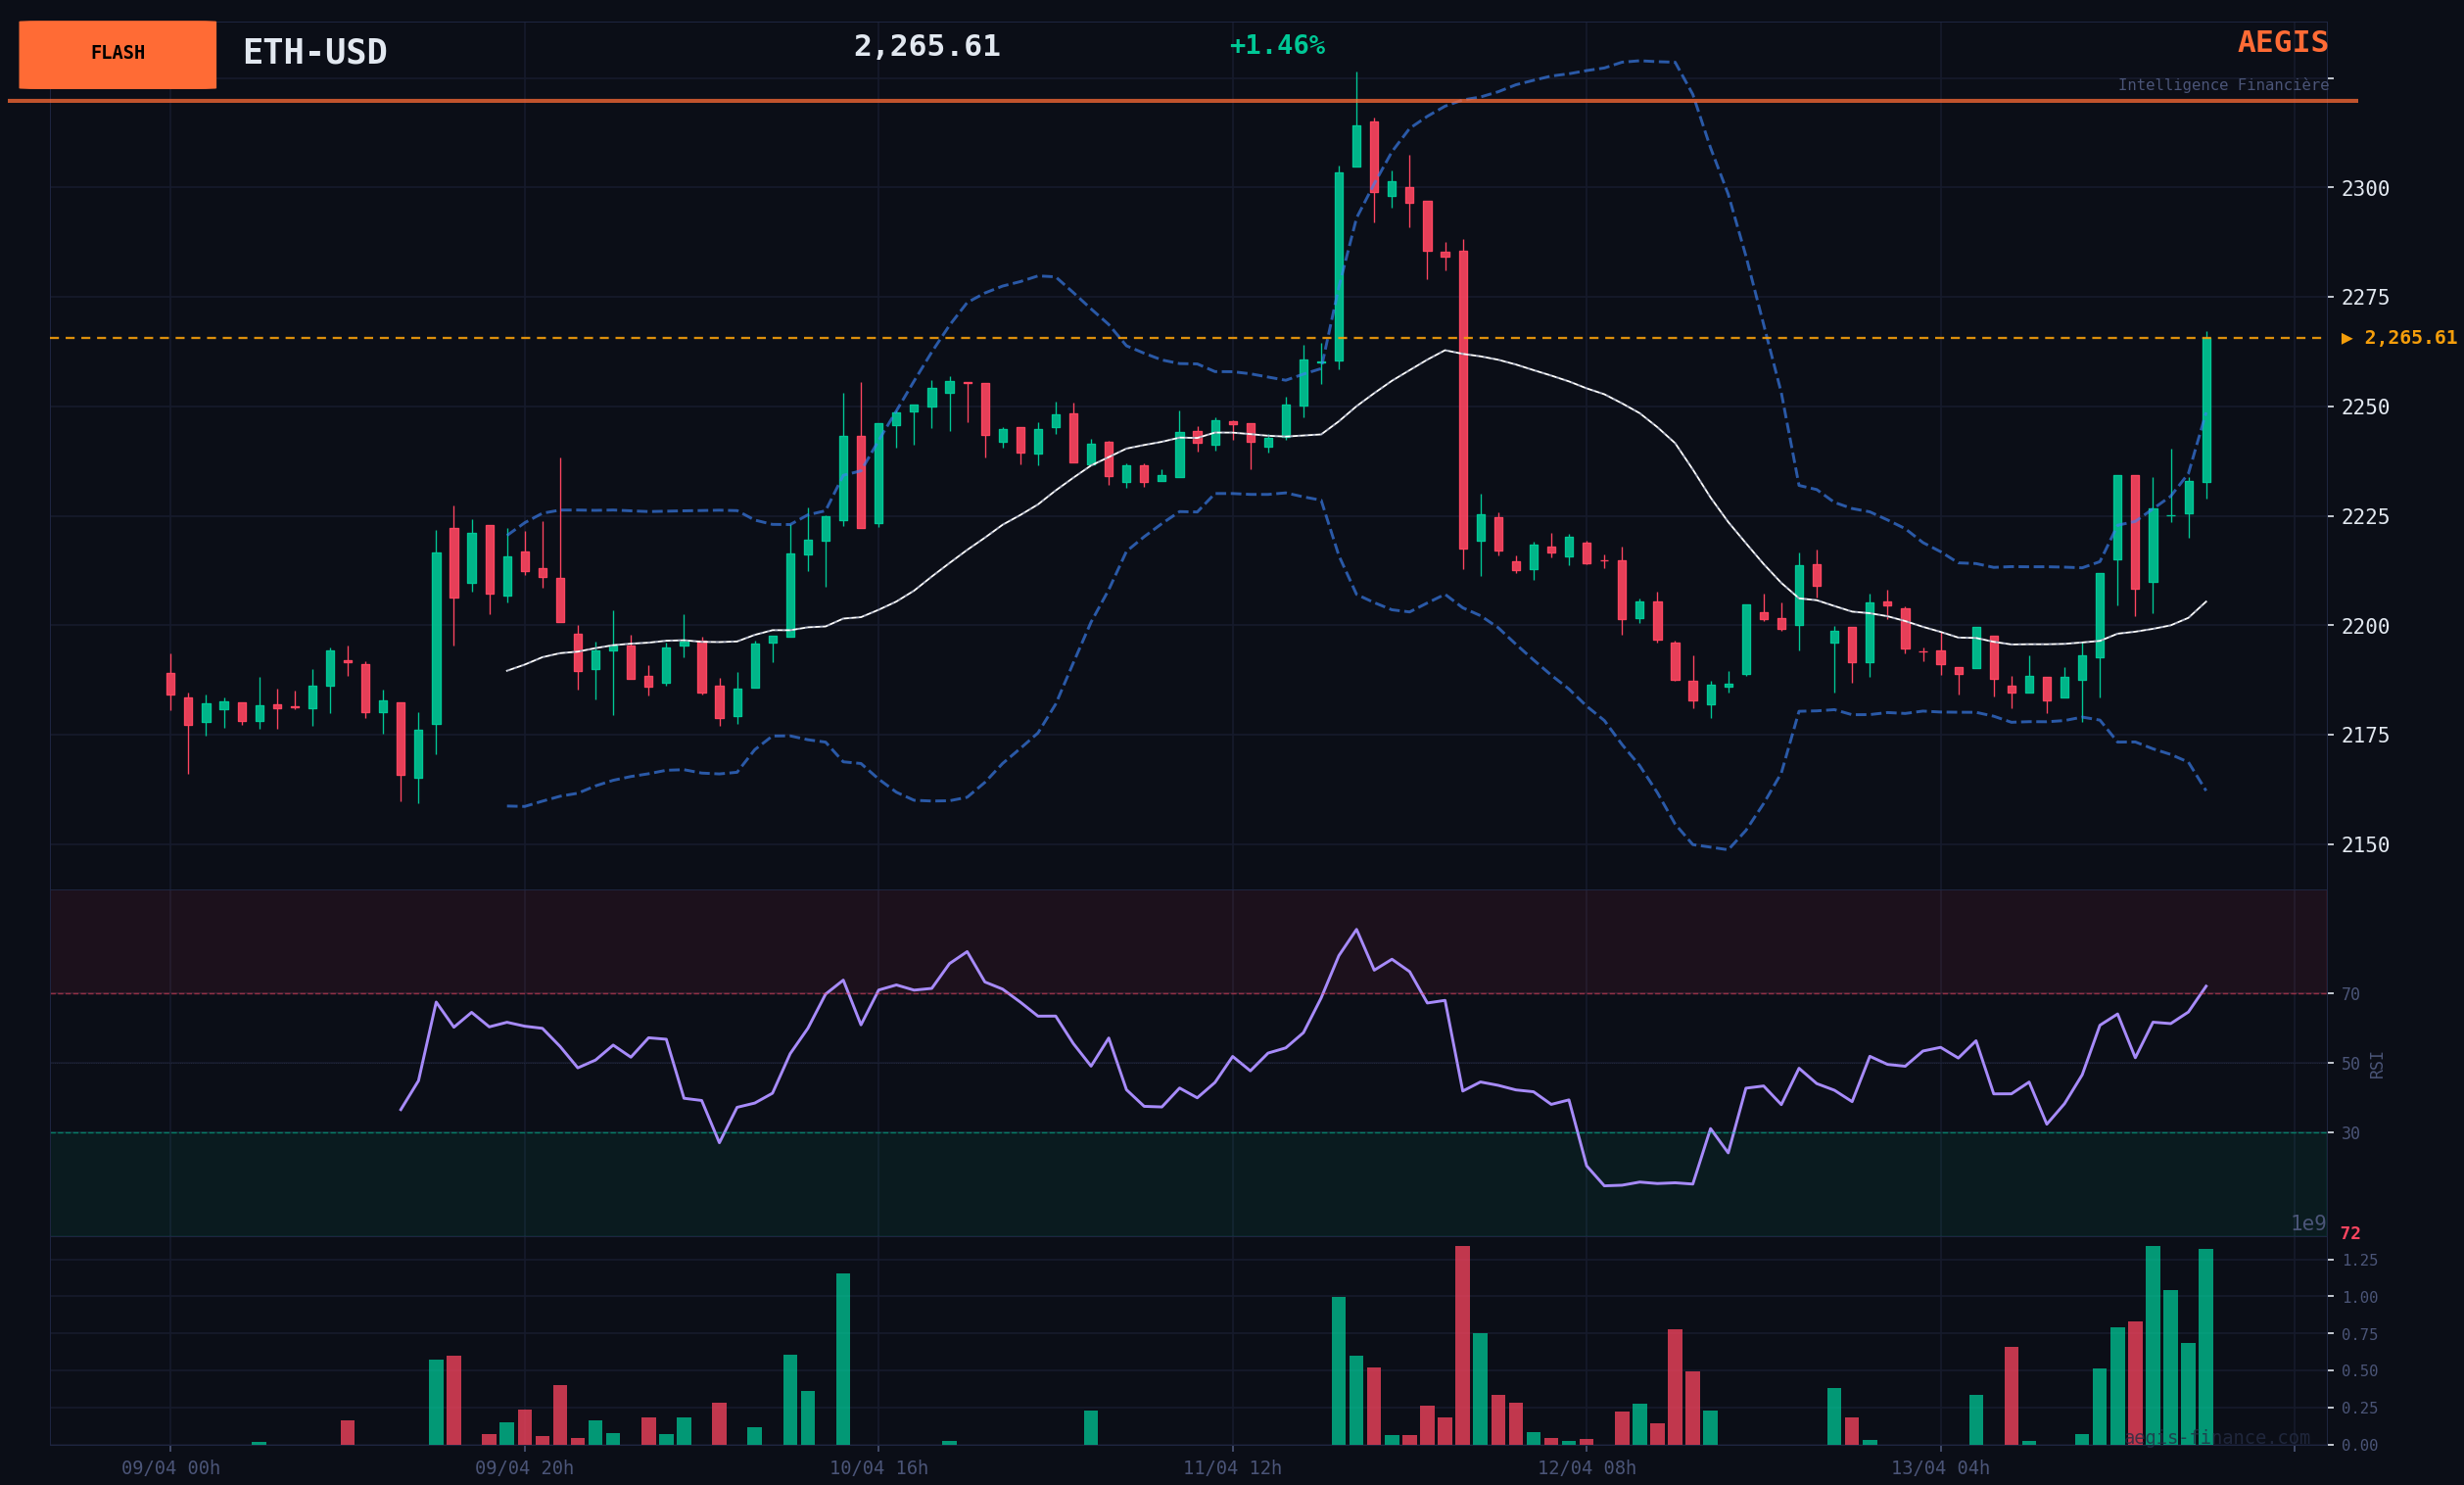This screenshot has height=1485, width=2464.
Task: Click the 2300 price axis label
Action: pyautogui.click(x=2365, y=188)
